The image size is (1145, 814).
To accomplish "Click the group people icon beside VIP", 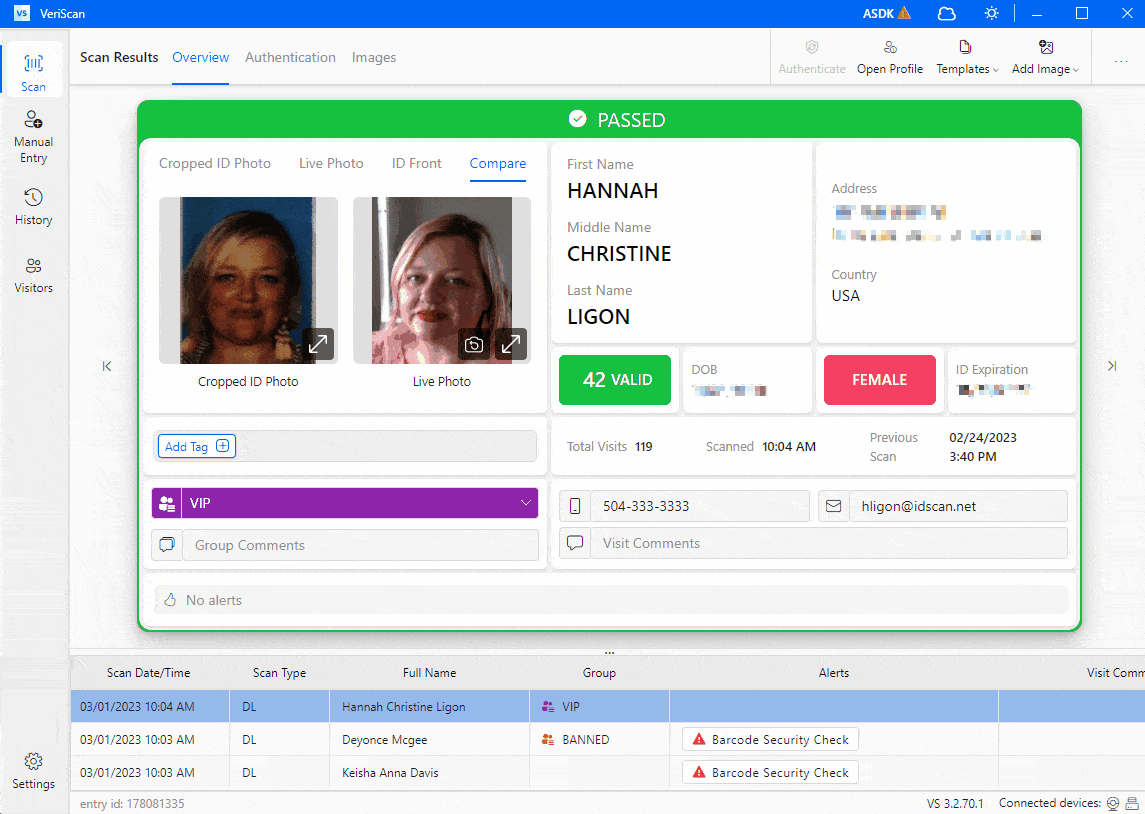I will [x=166, y=503].
